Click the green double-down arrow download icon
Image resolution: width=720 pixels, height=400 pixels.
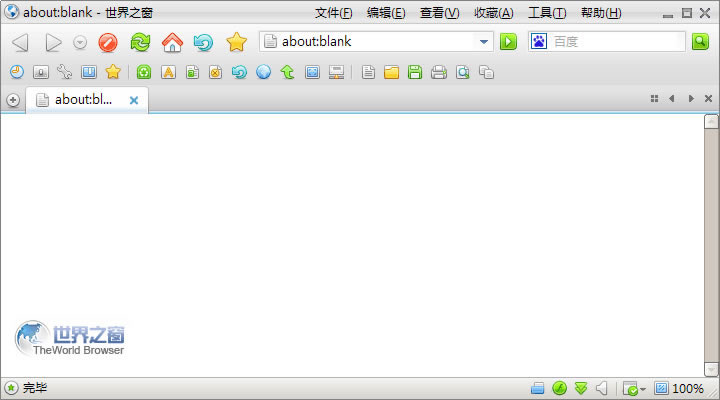pos(581,389)
